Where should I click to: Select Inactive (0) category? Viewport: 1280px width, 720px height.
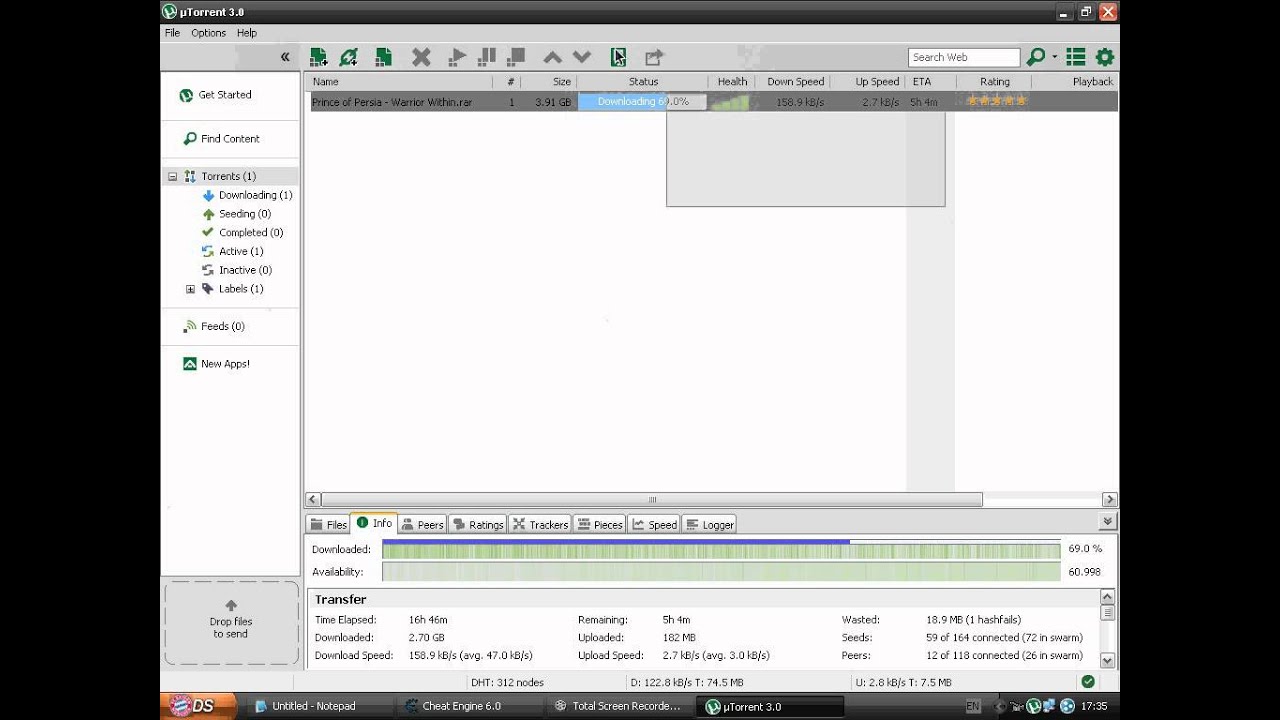(236, 270)
